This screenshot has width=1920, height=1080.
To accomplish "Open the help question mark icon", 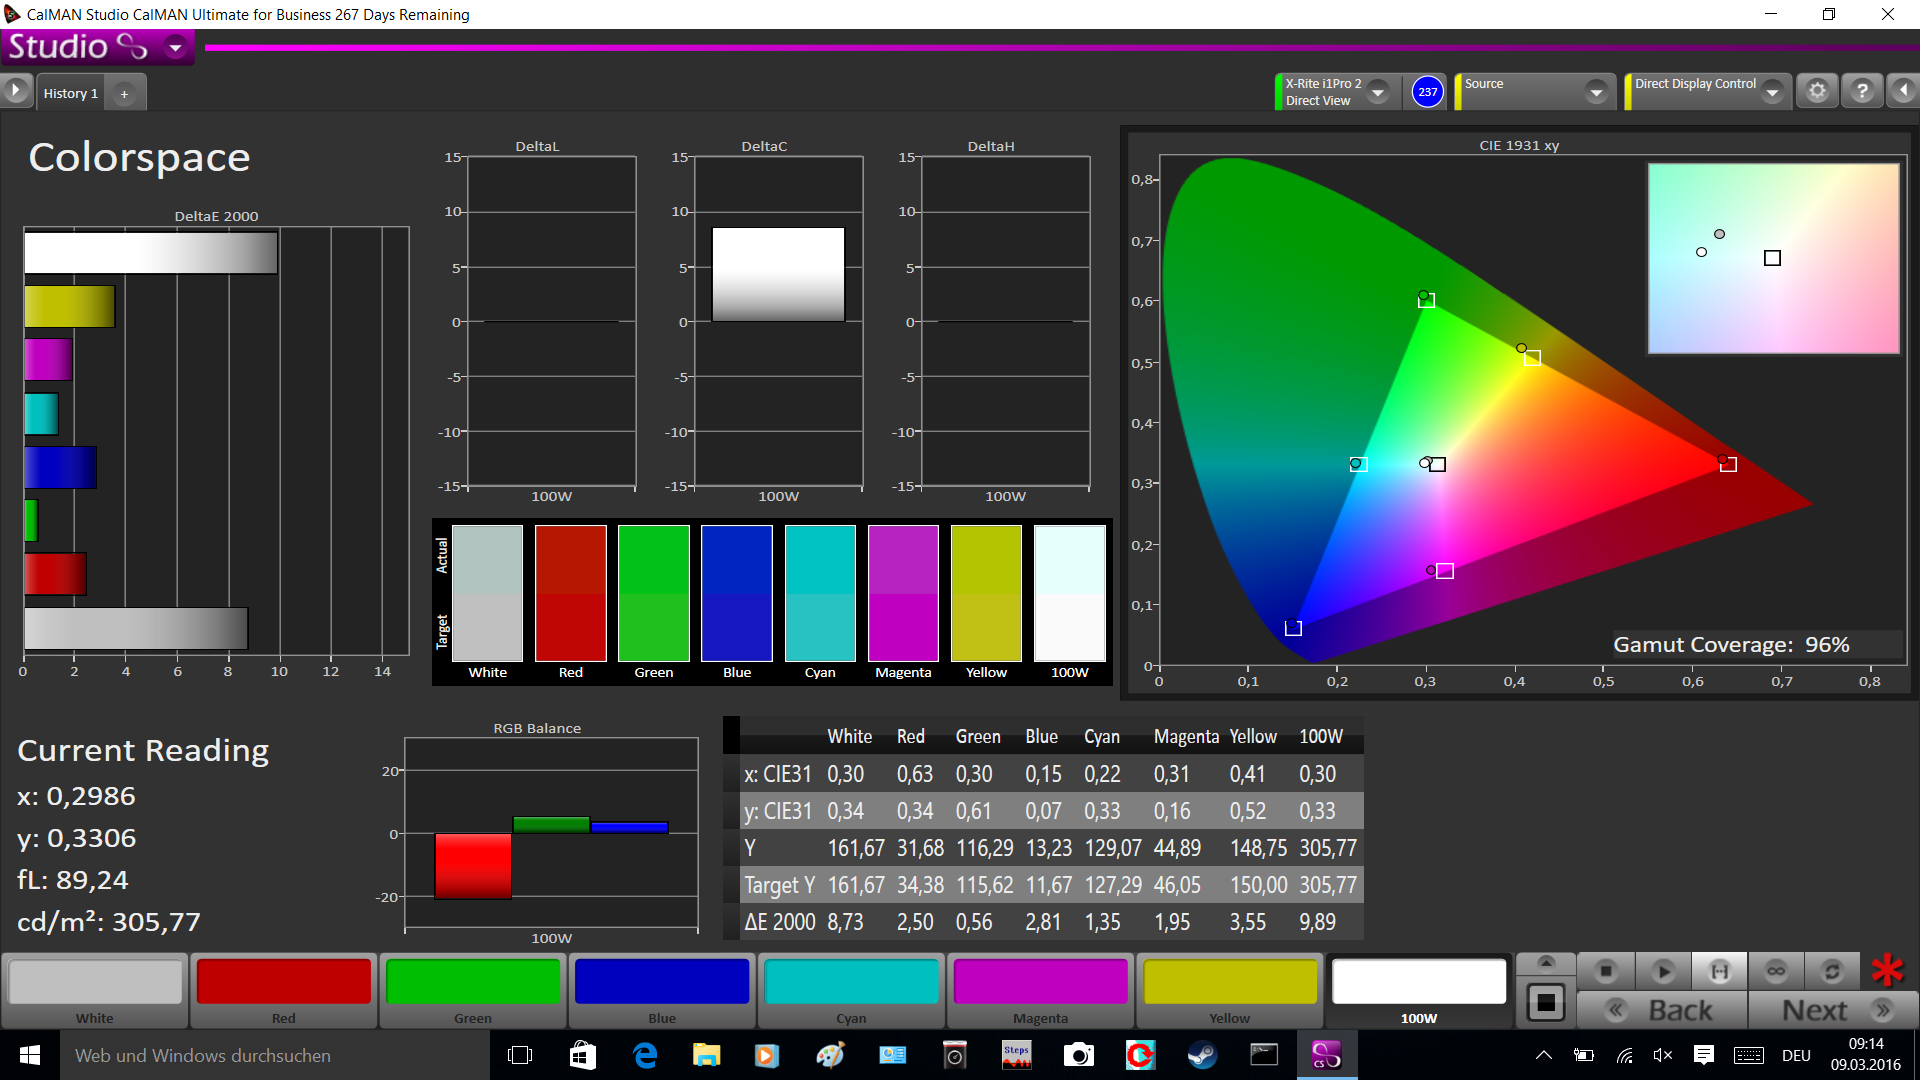I will (1862, 91).
